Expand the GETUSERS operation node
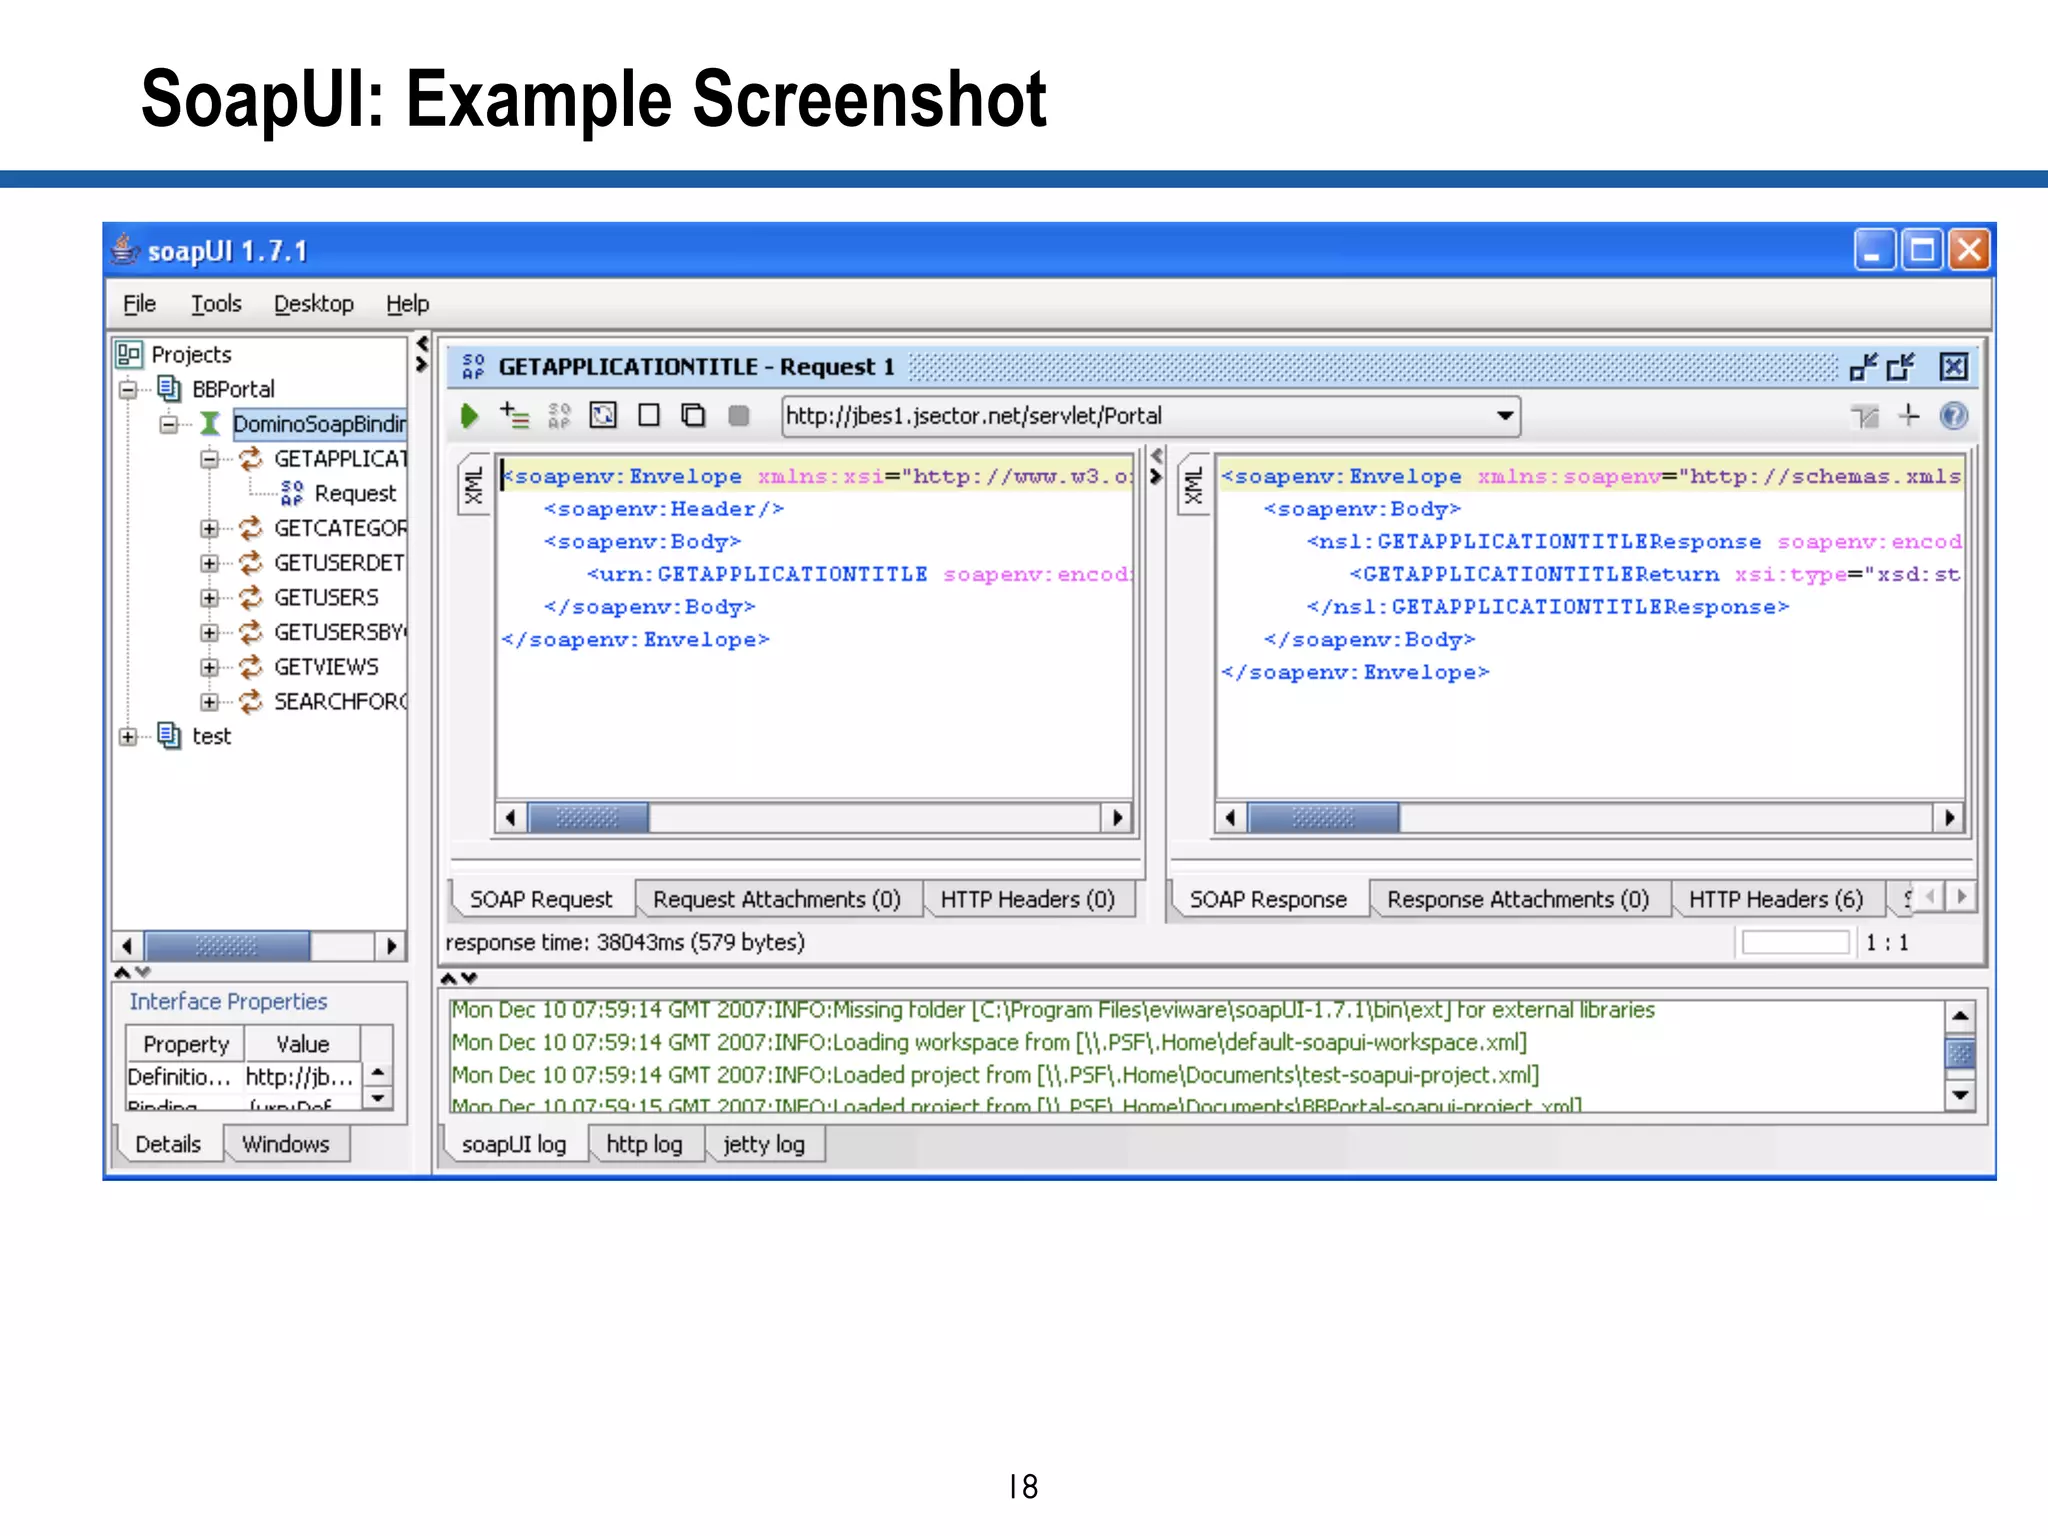Screen dimensions: 2048x1536 click(x=209, y=598)
